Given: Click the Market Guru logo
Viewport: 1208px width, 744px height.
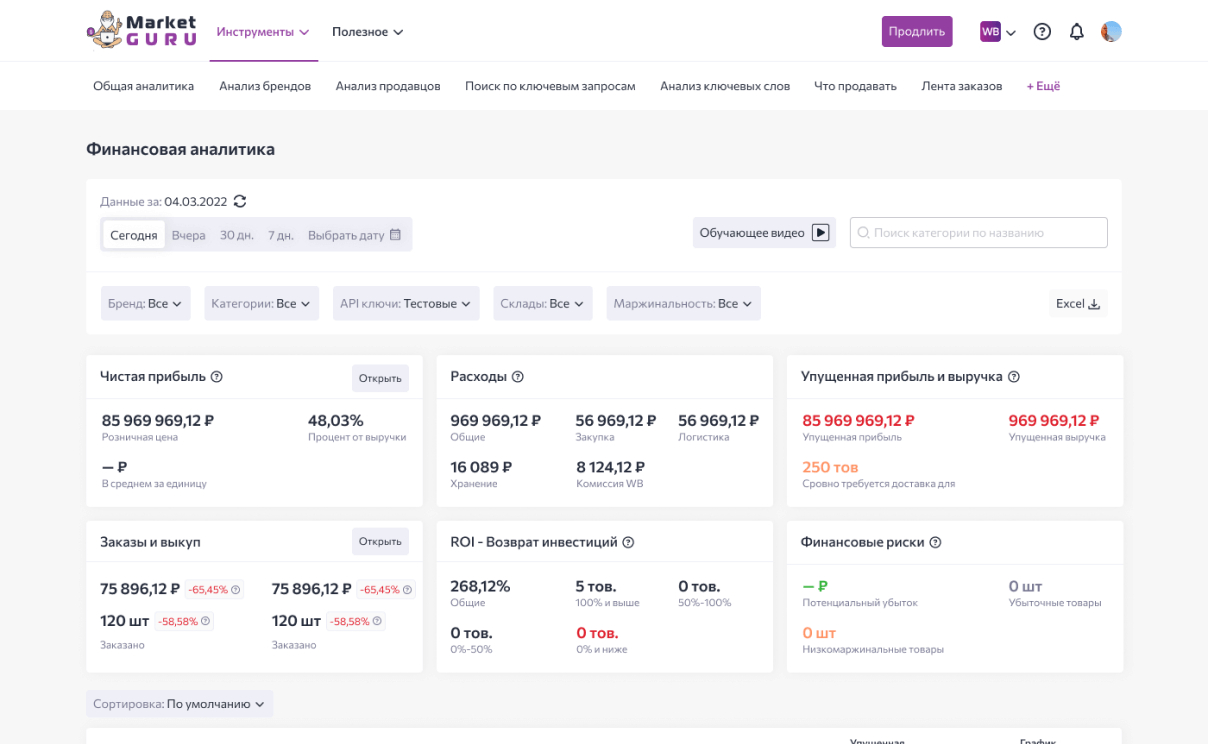Looking at the screenshot, I should click(x=142, y=30).
